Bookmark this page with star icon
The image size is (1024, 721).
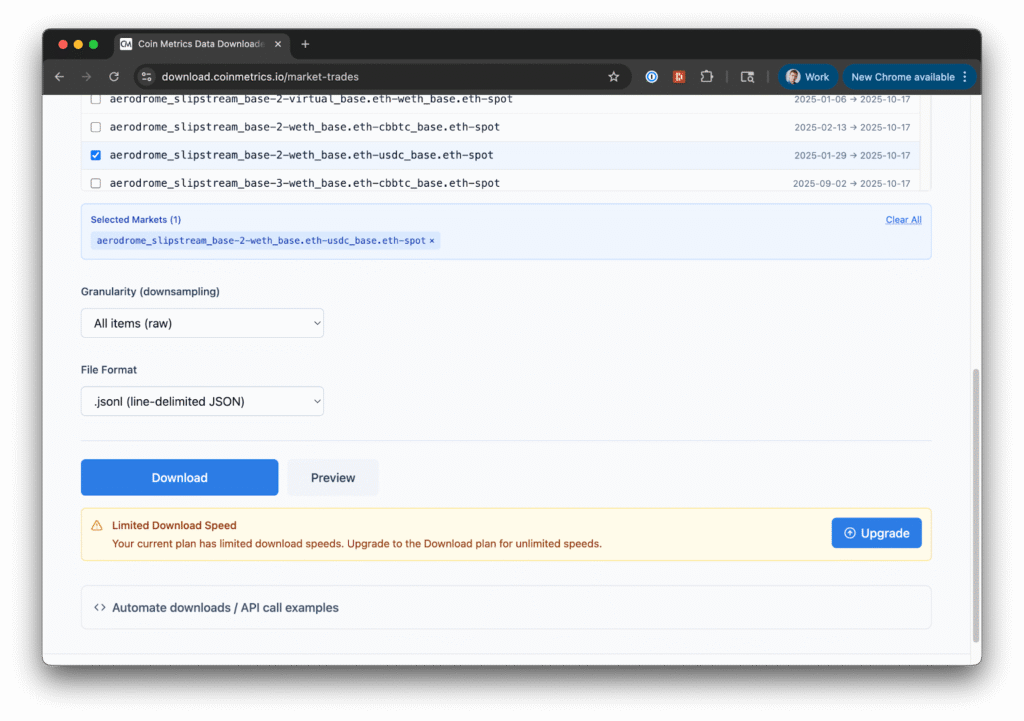pos(613,77)
